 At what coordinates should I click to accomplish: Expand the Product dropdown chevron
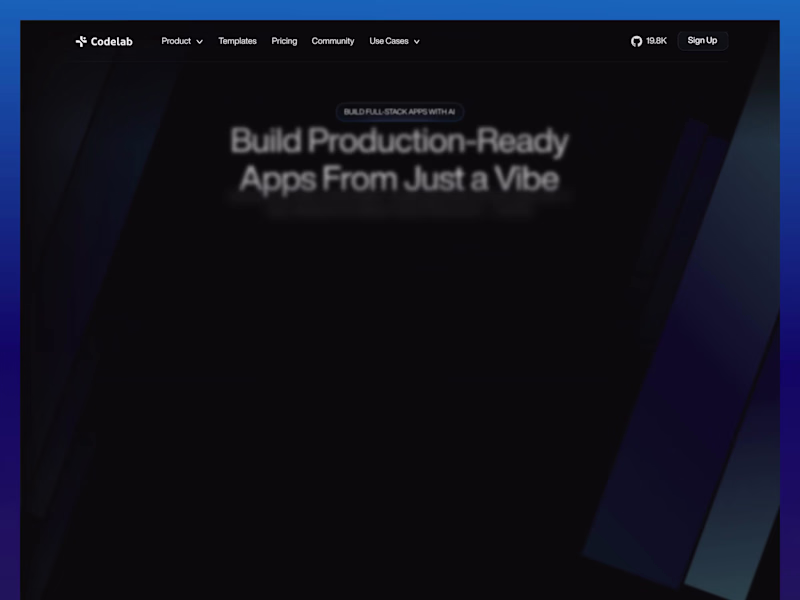tap(199, 42)
